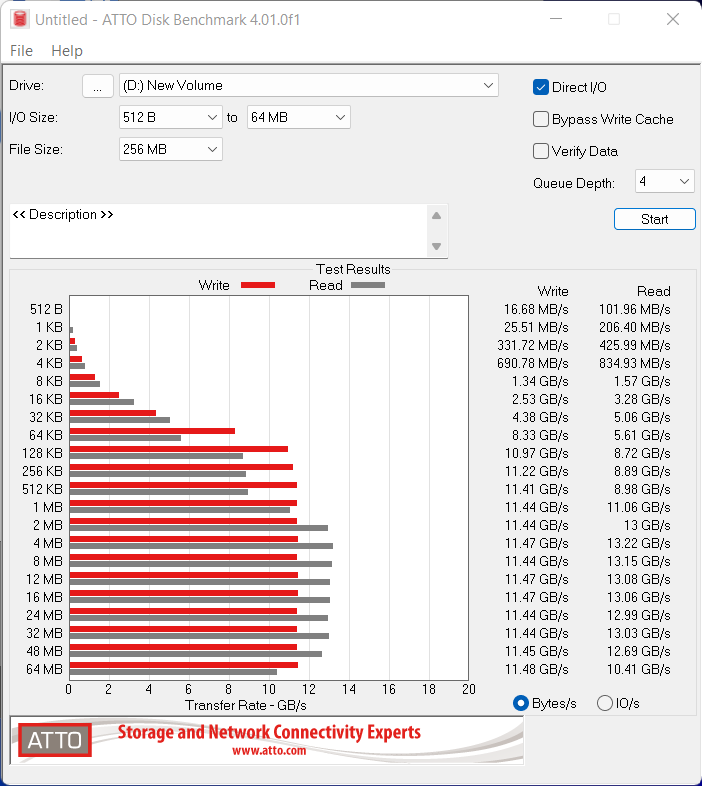Click the gray Read legend swatch

tap(367, 285)
